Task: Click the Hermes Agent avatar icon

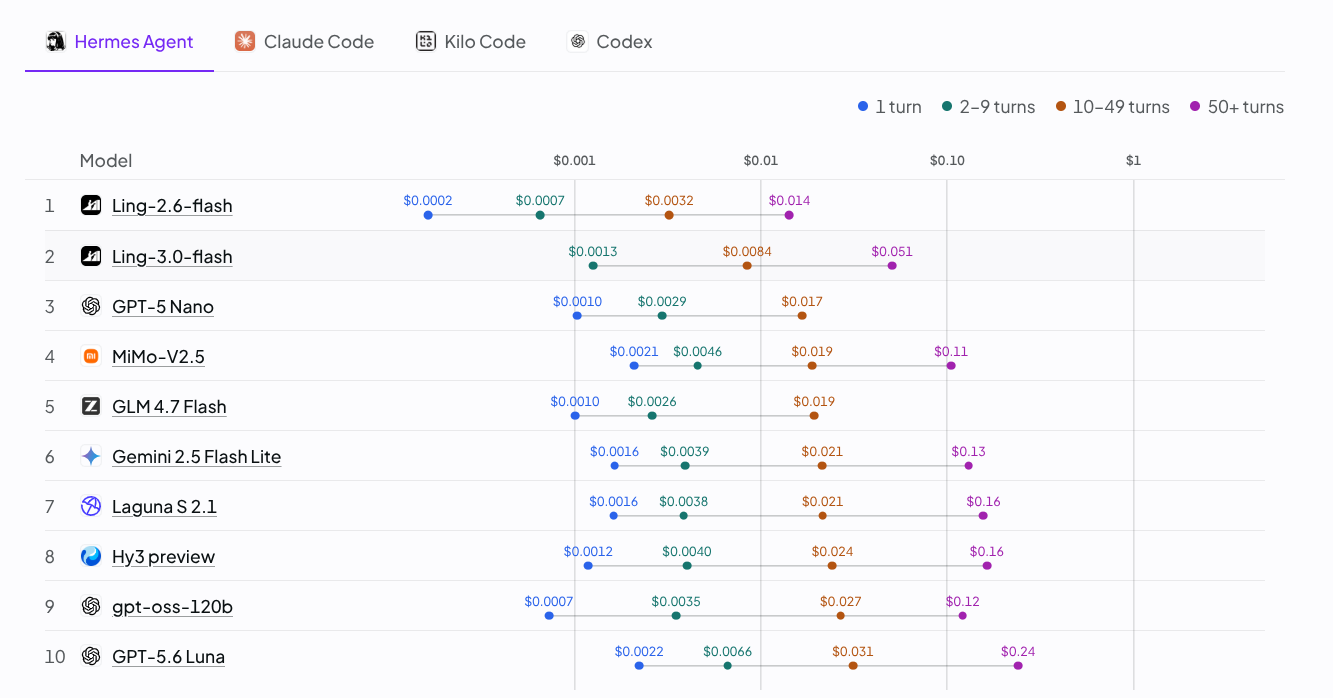Action: coord(56,42)
